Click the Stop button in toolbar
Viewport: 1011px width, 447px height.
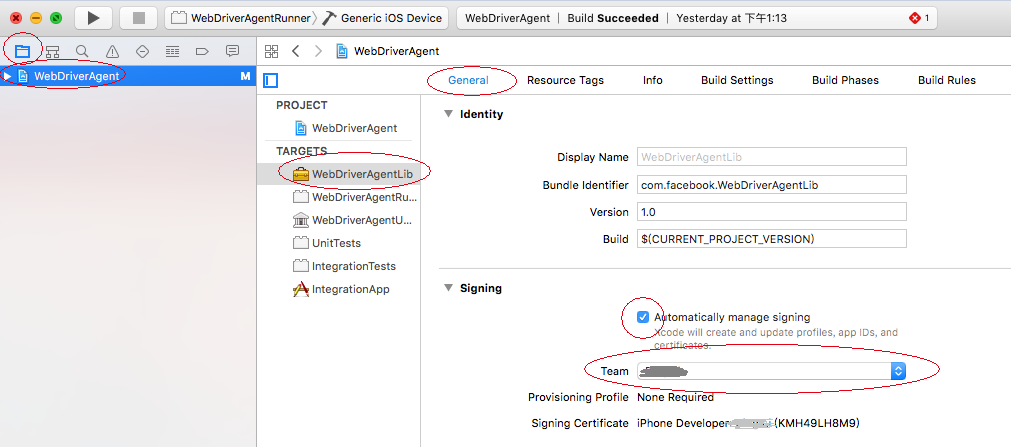click(x=138, y=18)
